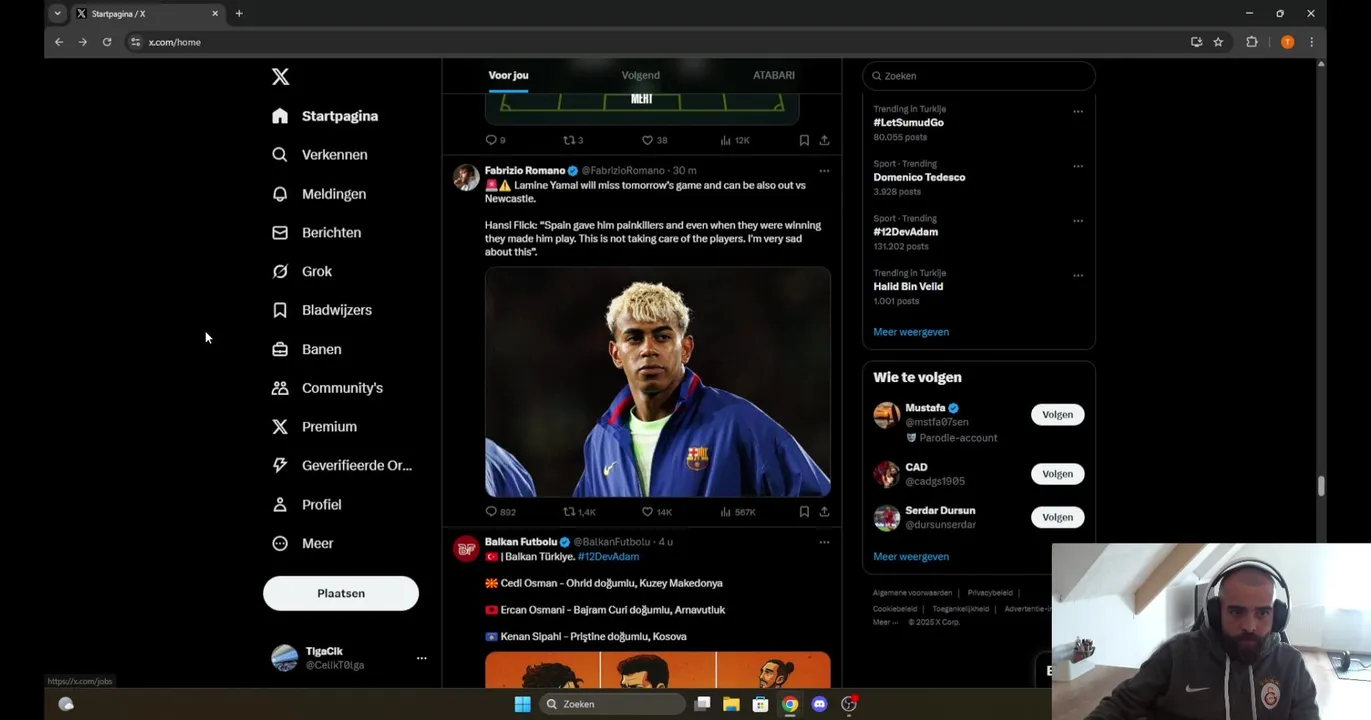This screenshot has width=1371, height=720.
Task: Open options for Halid Bin Velid trend
Action: point(1078,276)
